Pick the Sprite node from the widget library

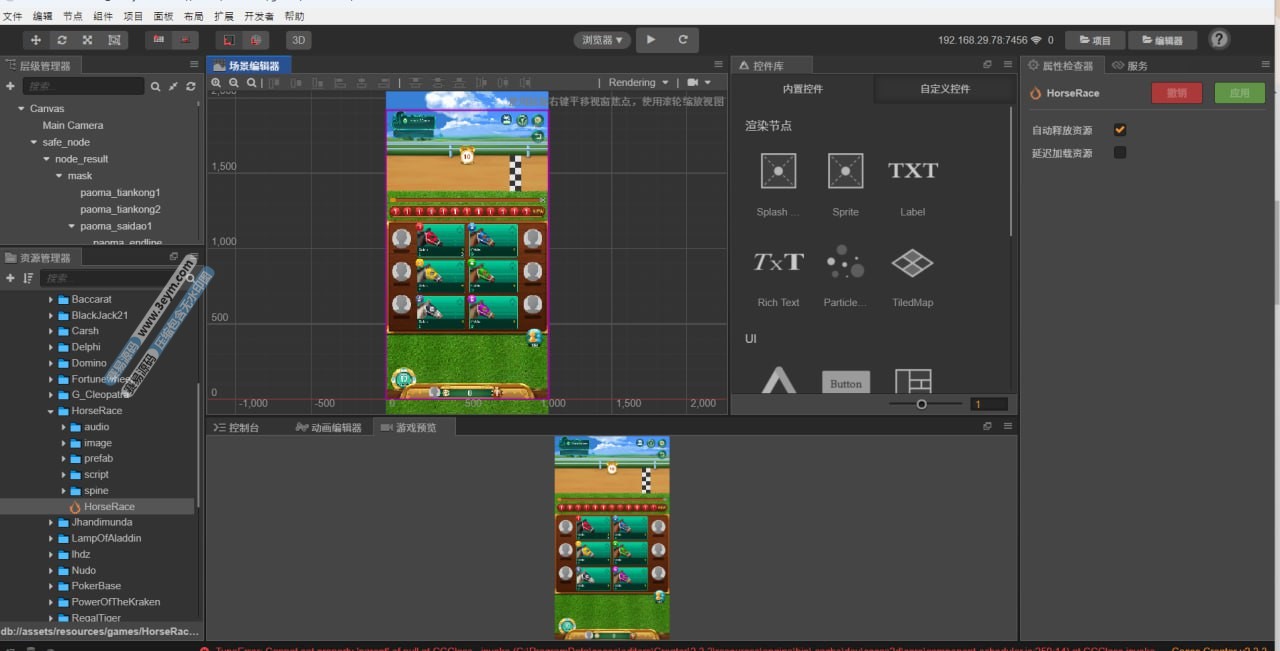845,171
